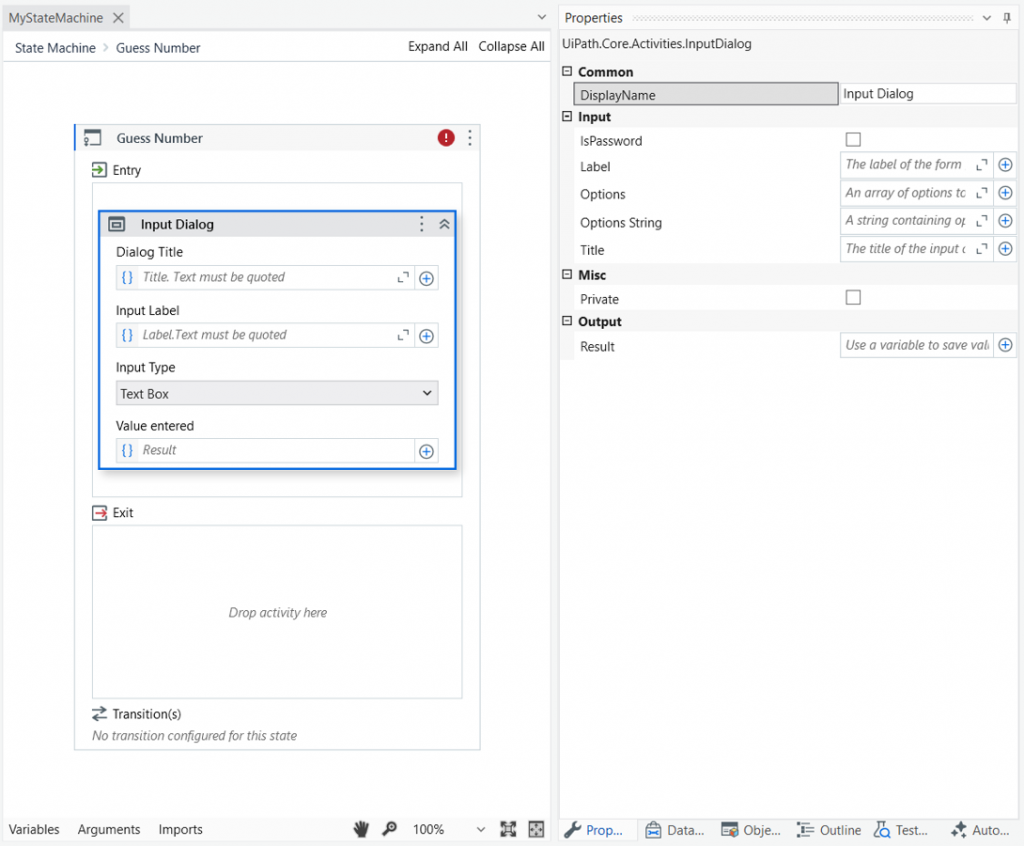The height and width of the screenshot is (846, 1024).
Task: Click the red validation error icon on Guess Number
Action: (x=446, y=138)
